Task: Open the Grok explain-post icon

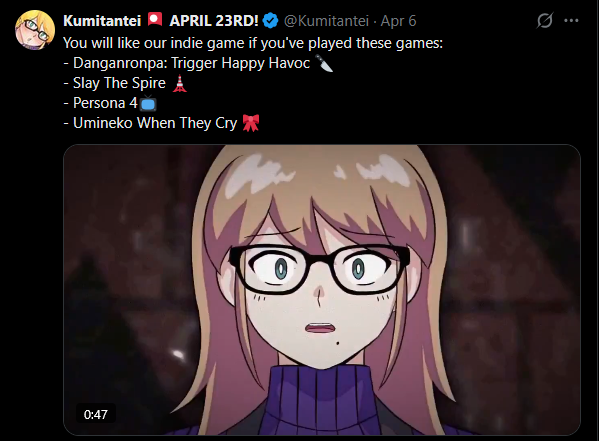Action: [x=544, y=21]
